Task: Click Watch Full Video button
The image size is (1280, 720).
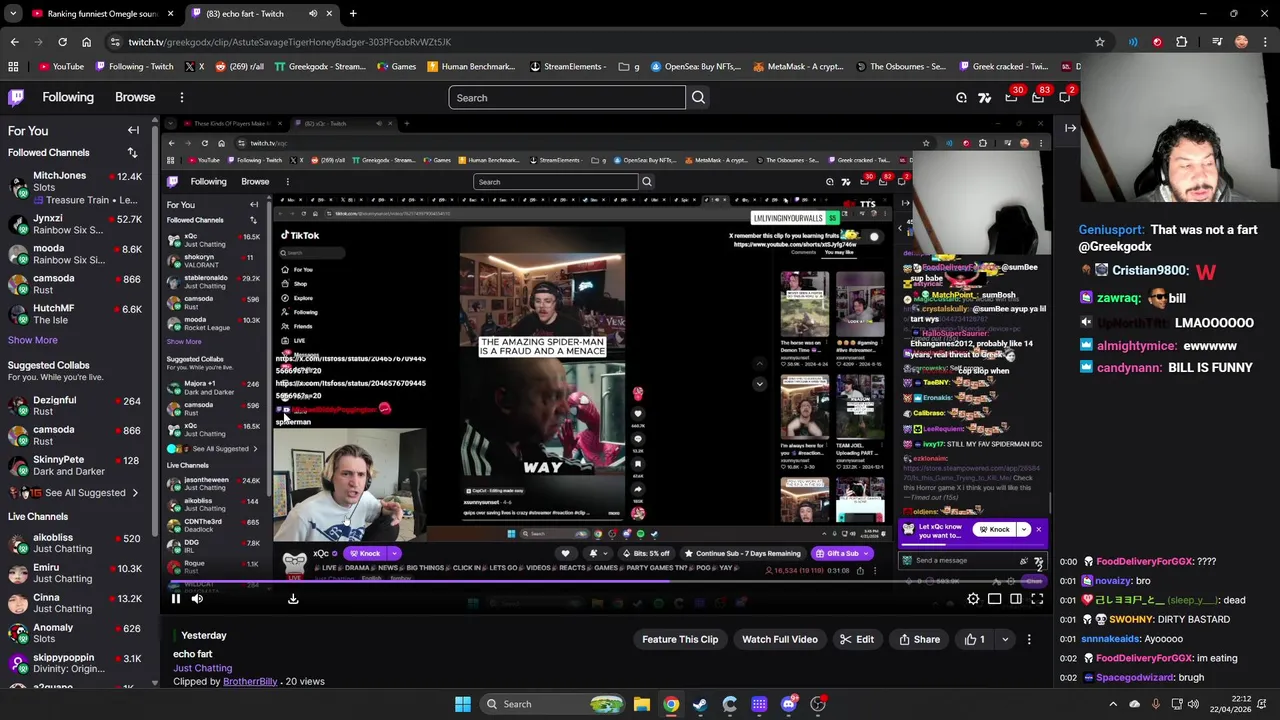Action: tap(780, 639)
